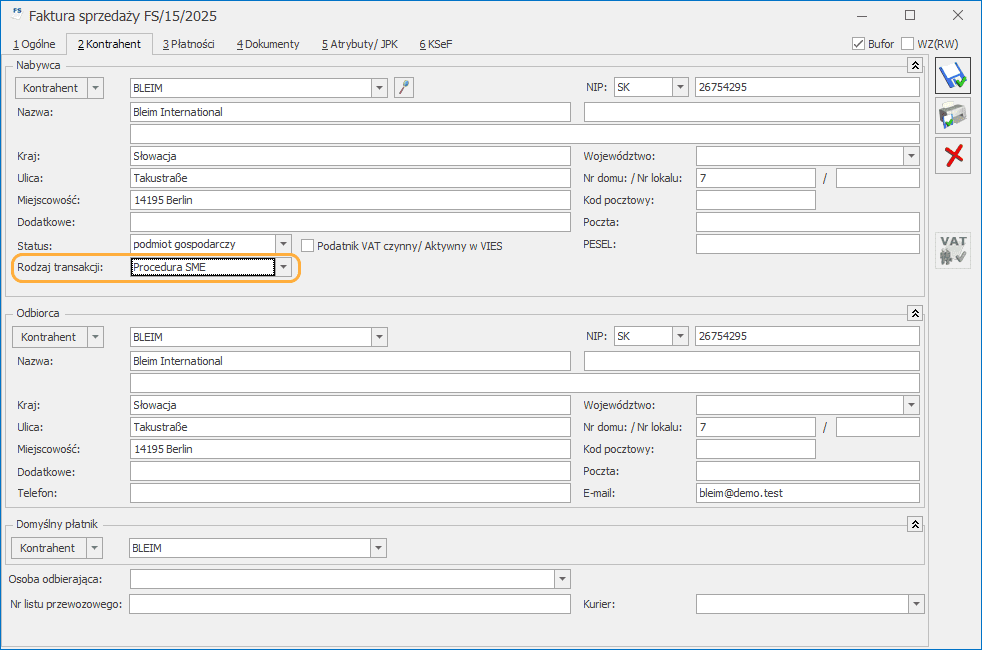The width and height of the screenshot is (982, 650).
Task: Click the pin icon next to BLEIM
Action: point(404,88)
